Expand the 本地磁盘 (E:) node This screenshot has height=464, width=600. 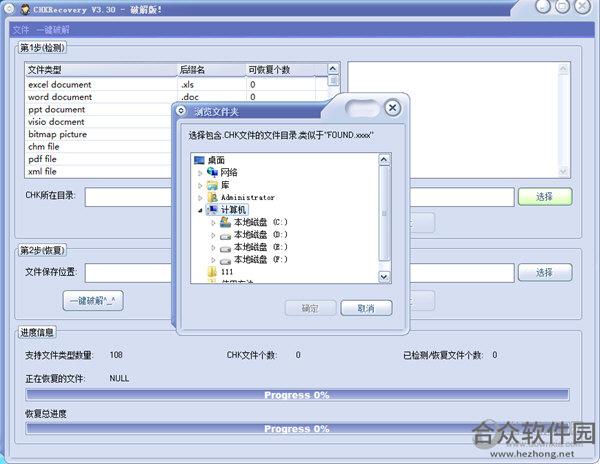213,247
